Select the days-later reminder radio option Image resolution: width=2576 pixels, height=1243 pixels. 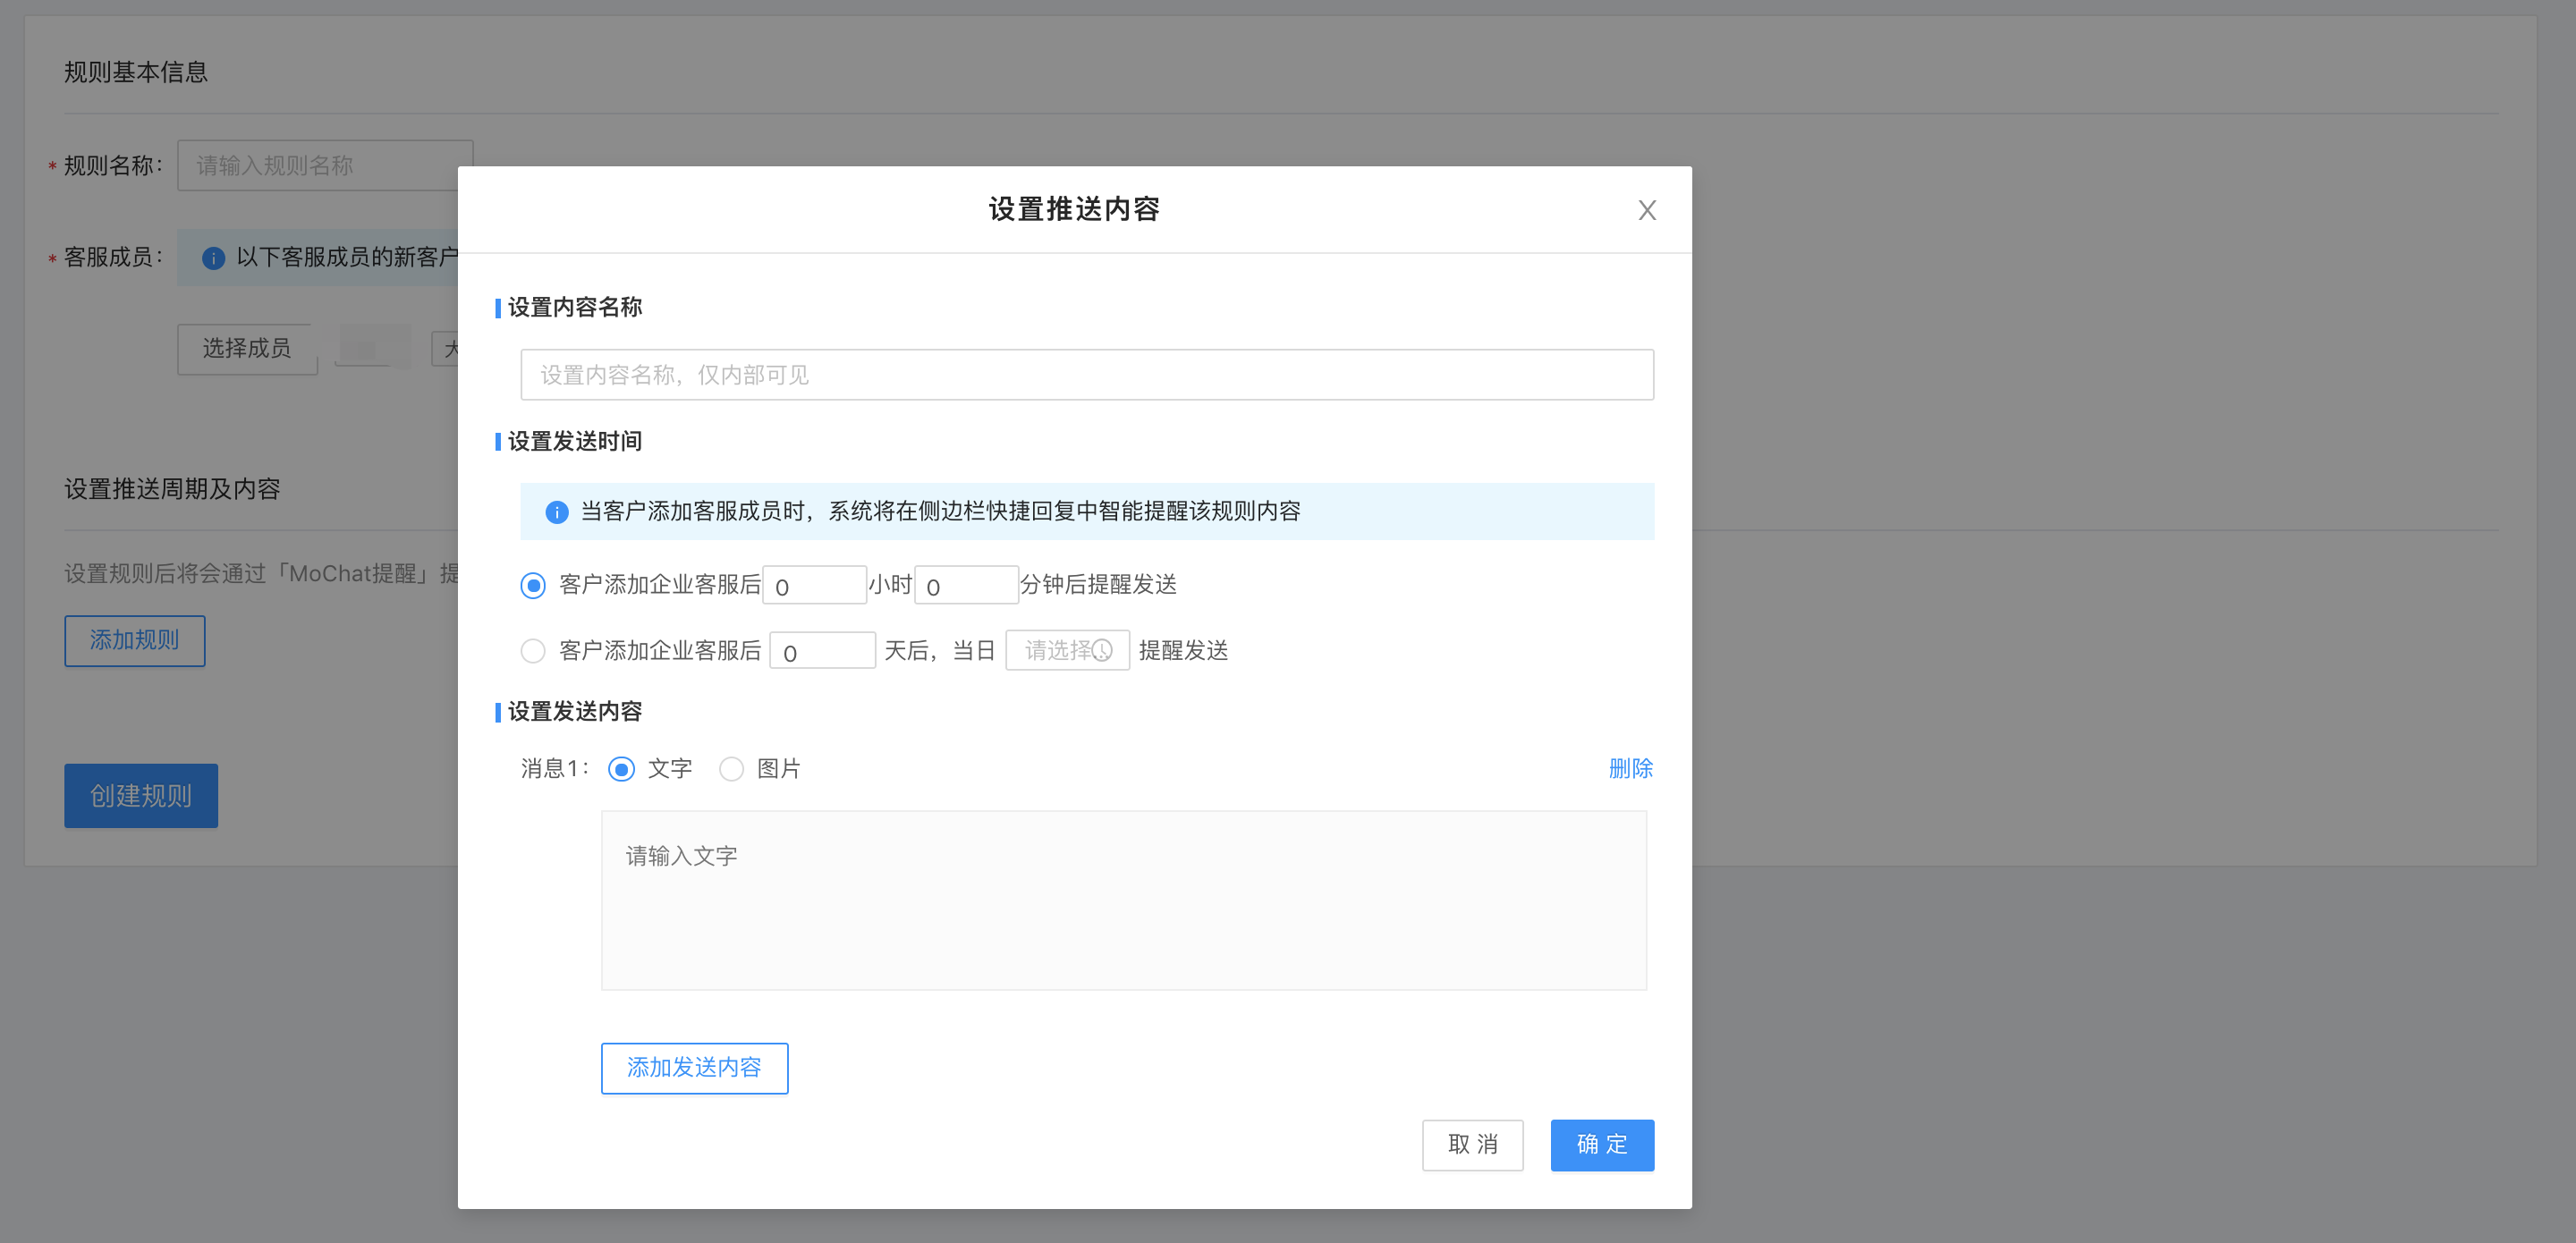[533, 651]
